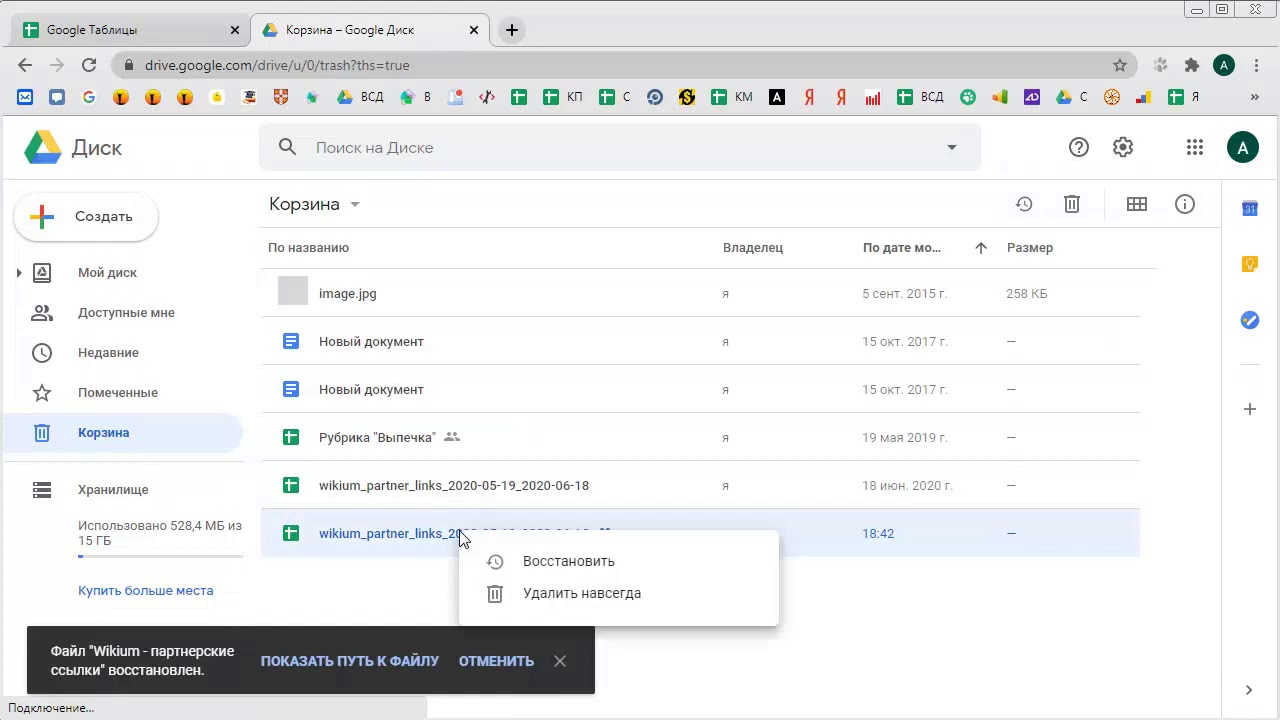Viewport: 1280px width, 720px height.
Task: Click the Google Drive logo
Action: [43, 148]
